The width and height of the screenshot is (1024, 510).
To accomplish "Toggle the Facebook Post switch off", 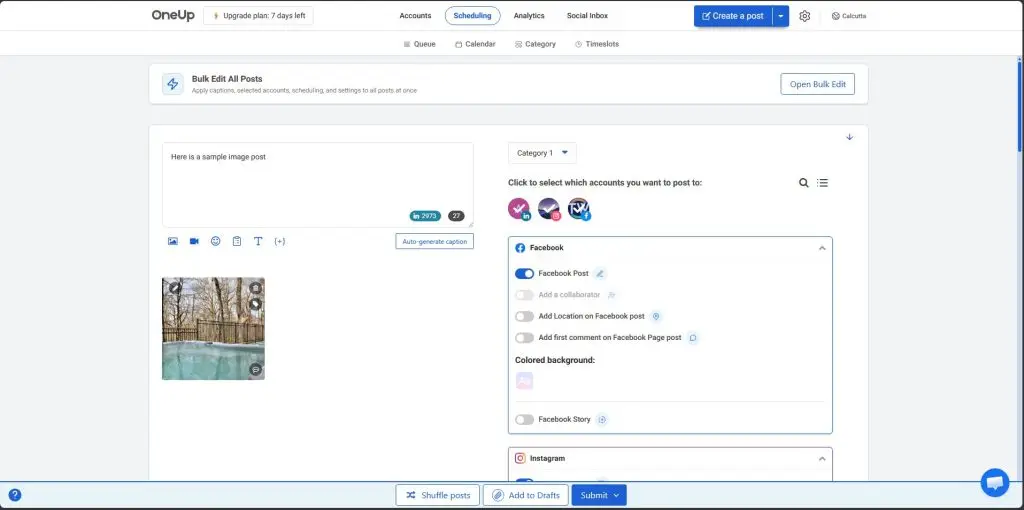I will click(524, 274).
